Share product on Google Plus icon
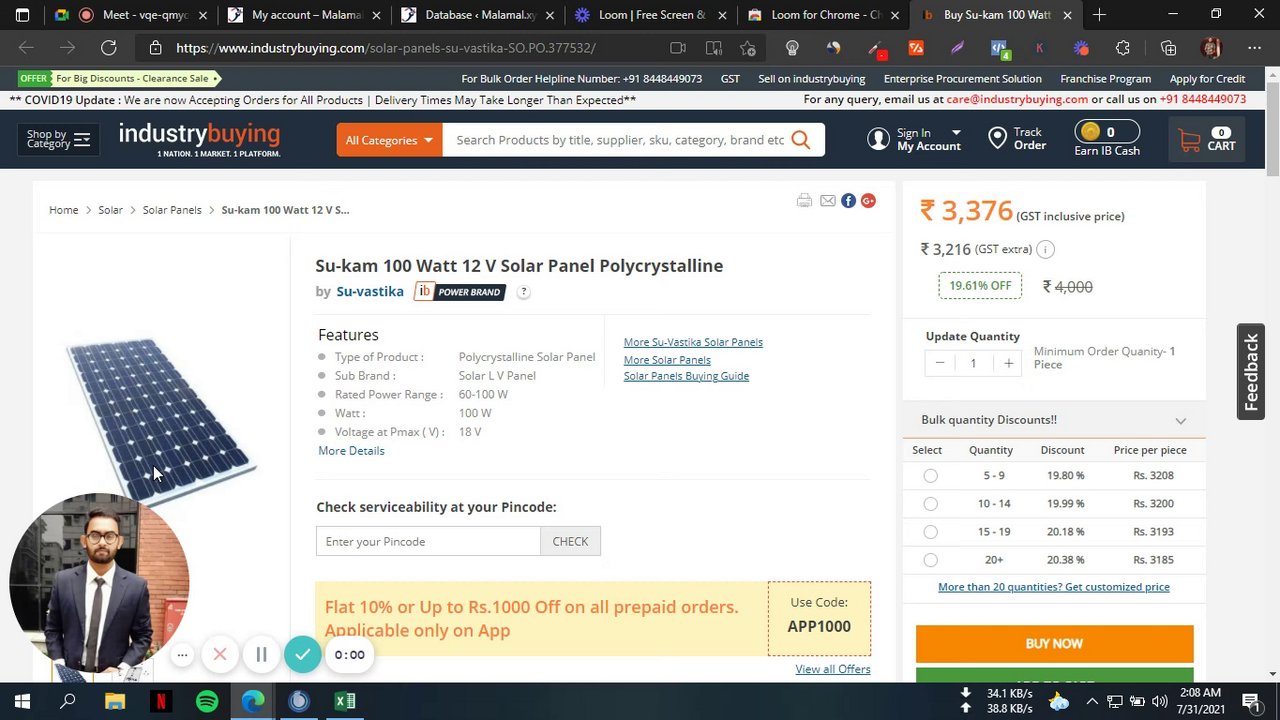 click(x=868, y=201)
